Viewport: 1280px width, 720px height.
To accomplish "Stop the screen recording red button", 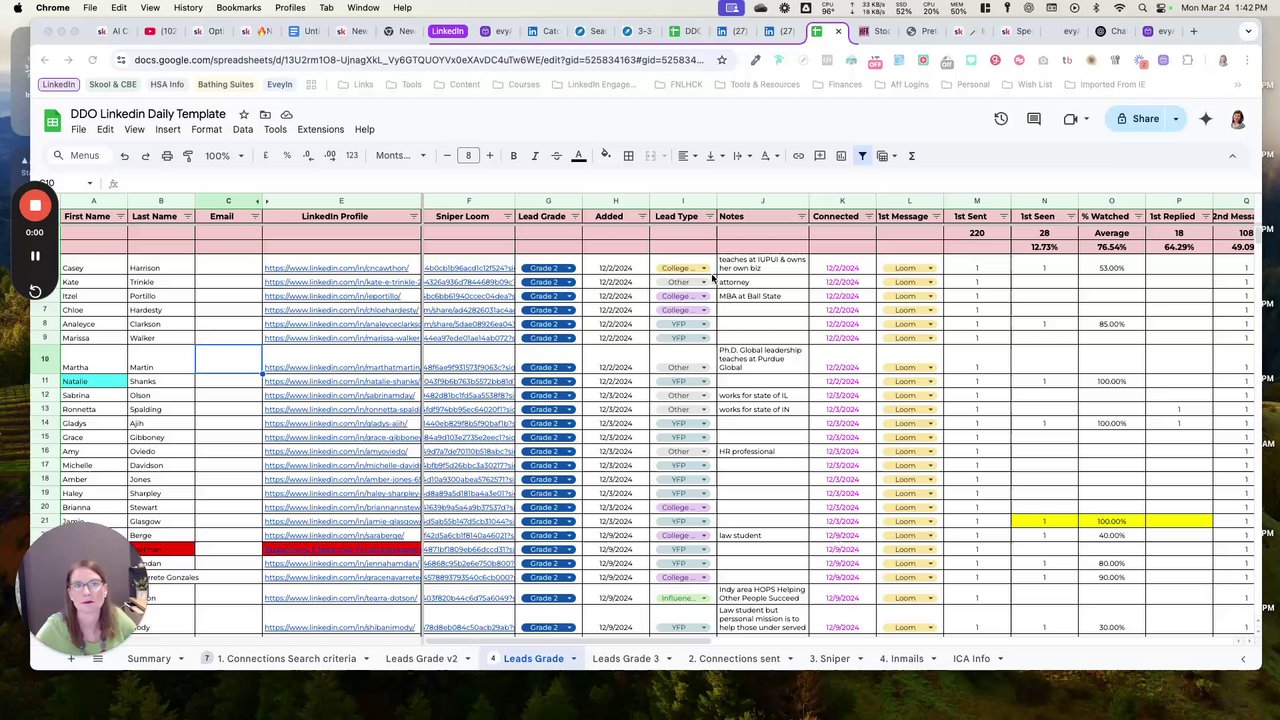I will (35, 206).
